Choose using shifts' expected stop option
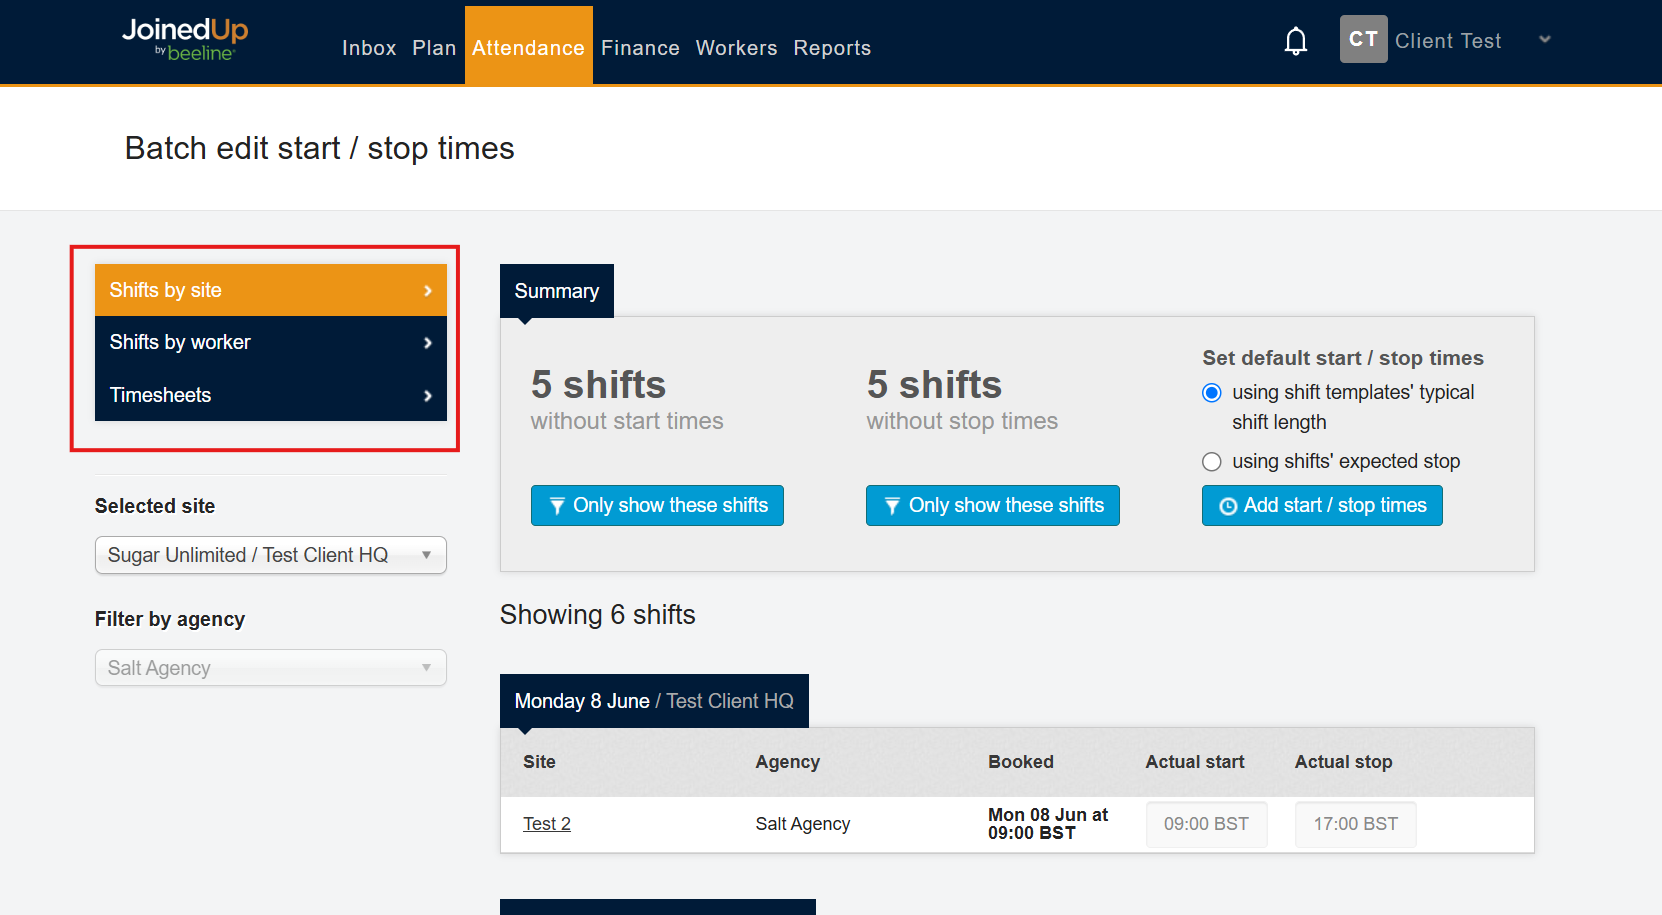This screenshot has width=1662, height=915. tap(1212, 462)
